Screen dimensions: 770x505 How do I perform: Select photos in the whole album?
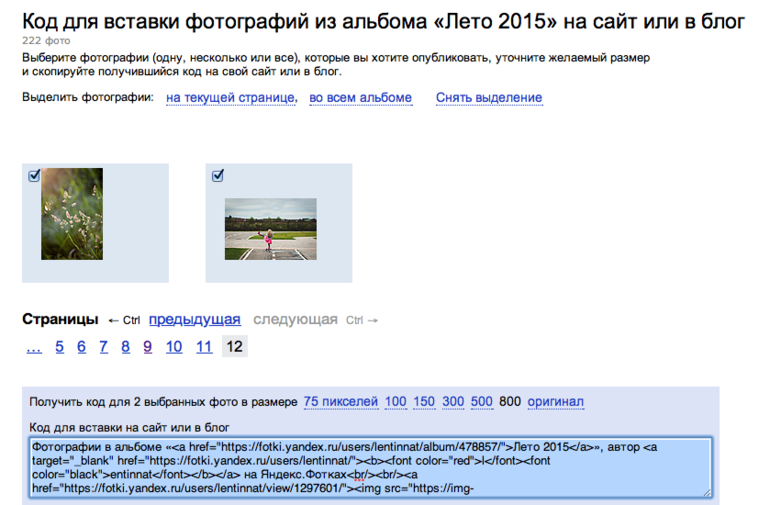point(360,98)
